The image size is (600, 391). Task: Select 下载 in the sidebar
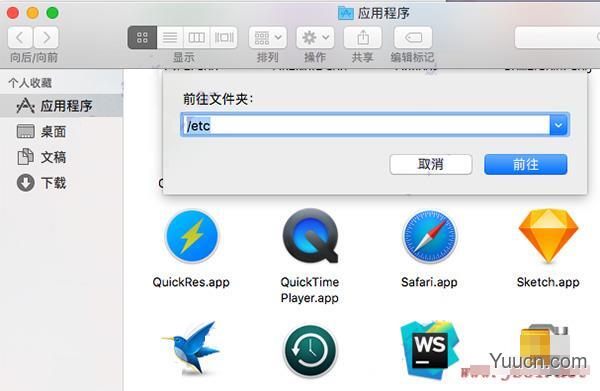tap(61, 182)
